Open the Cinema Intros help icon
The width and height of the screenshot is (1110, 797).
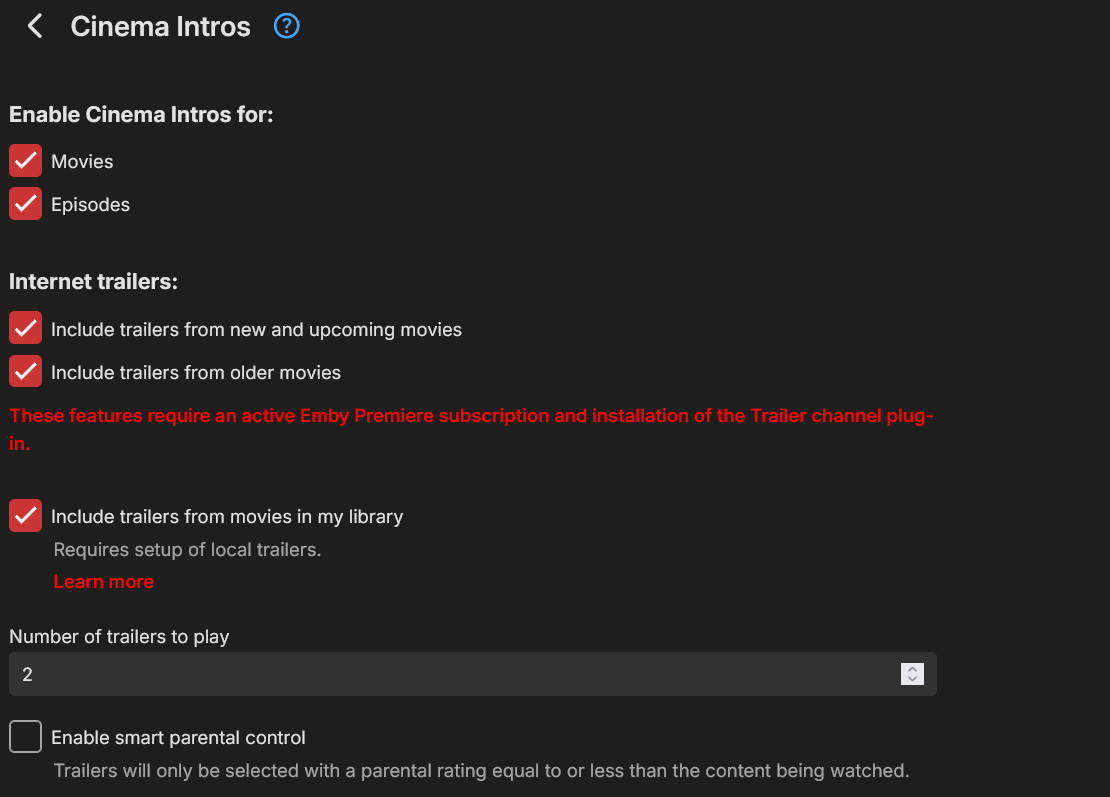click(287, 26)
